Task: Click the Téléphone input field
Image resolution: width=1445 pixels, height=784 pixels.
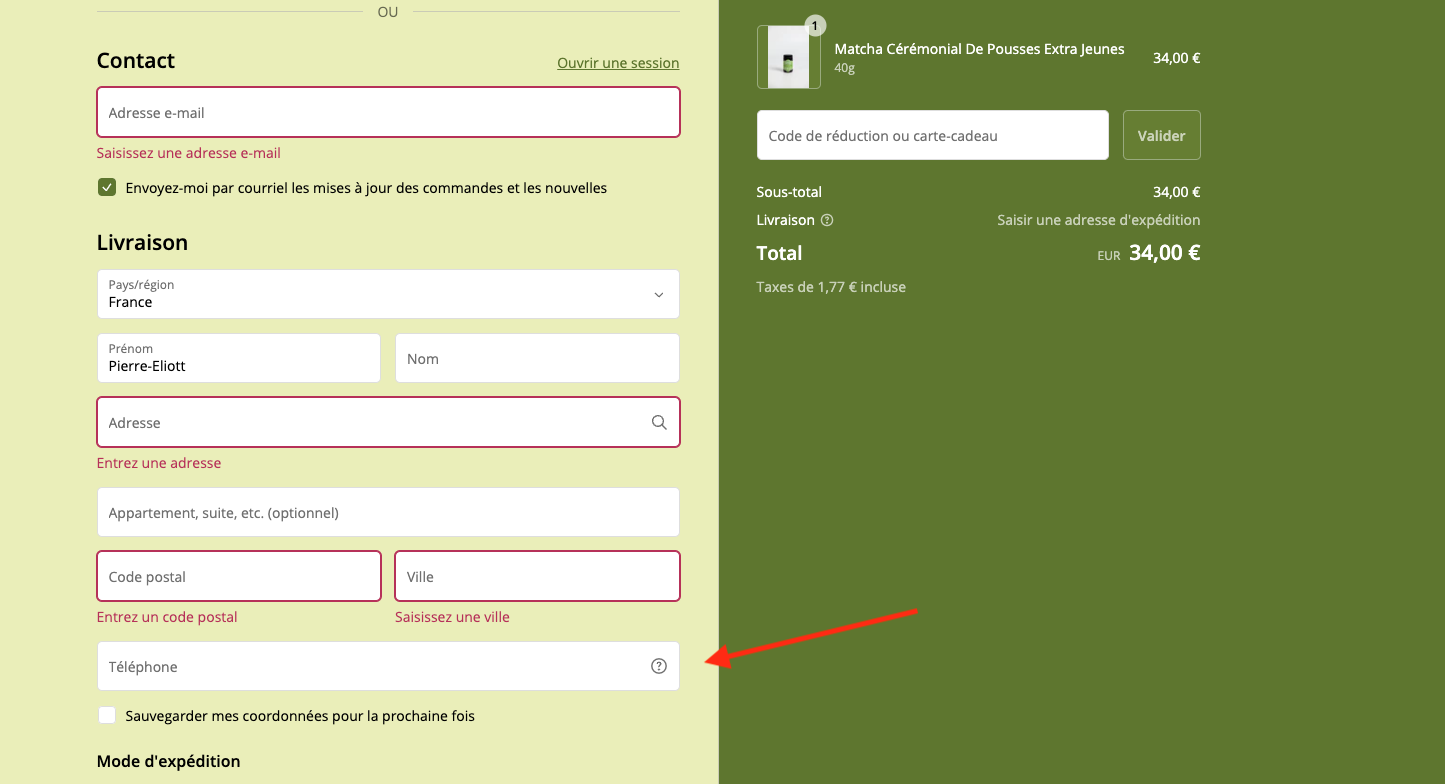Action: (x=370, y=666)
